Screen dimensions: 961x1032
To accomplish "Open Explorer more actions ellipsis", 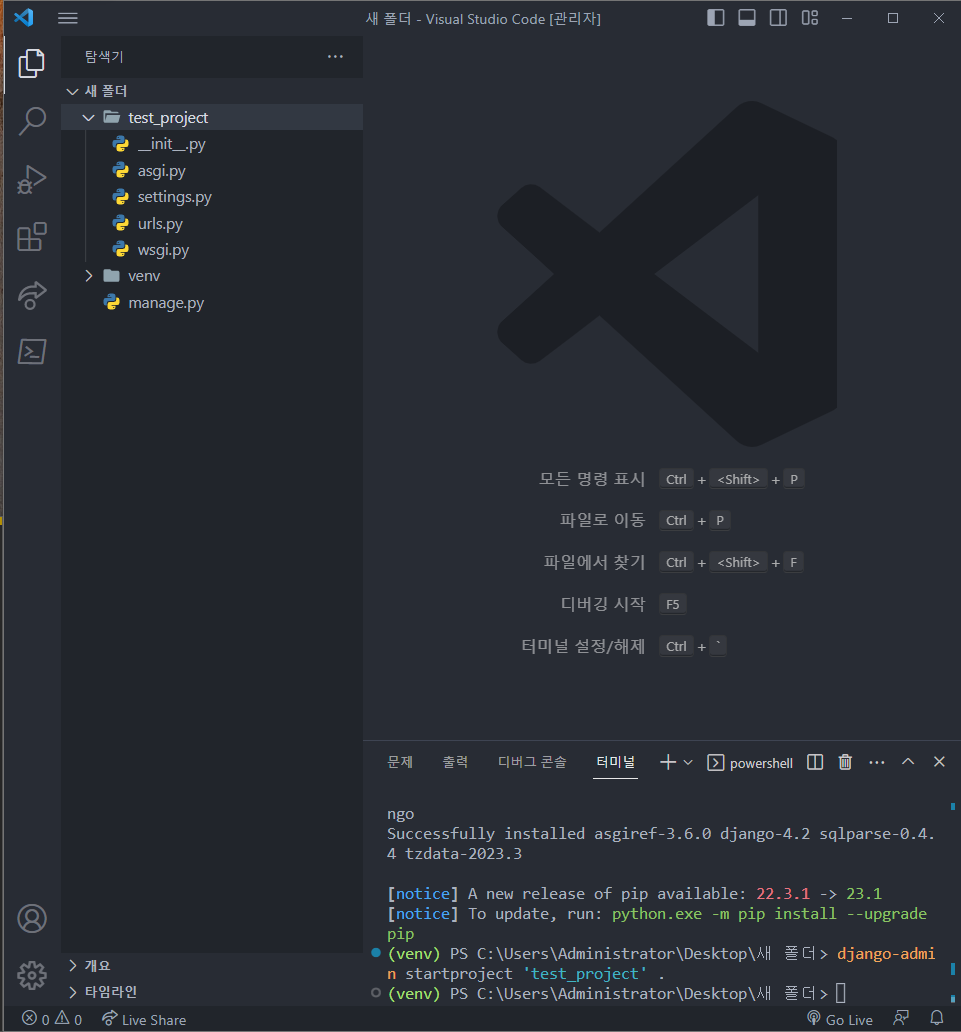I will click(335, 57).
